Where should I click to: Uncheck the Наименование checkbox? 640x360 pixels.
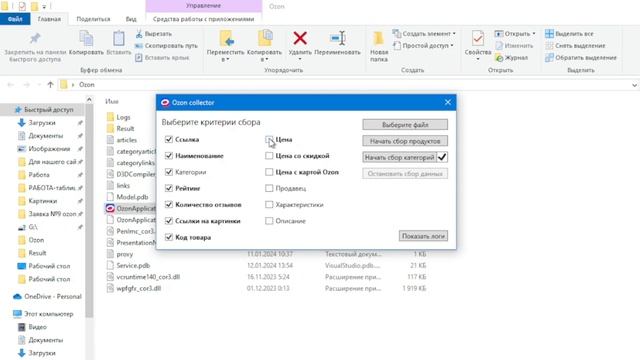pyautogui.click(x=169, y=156)
